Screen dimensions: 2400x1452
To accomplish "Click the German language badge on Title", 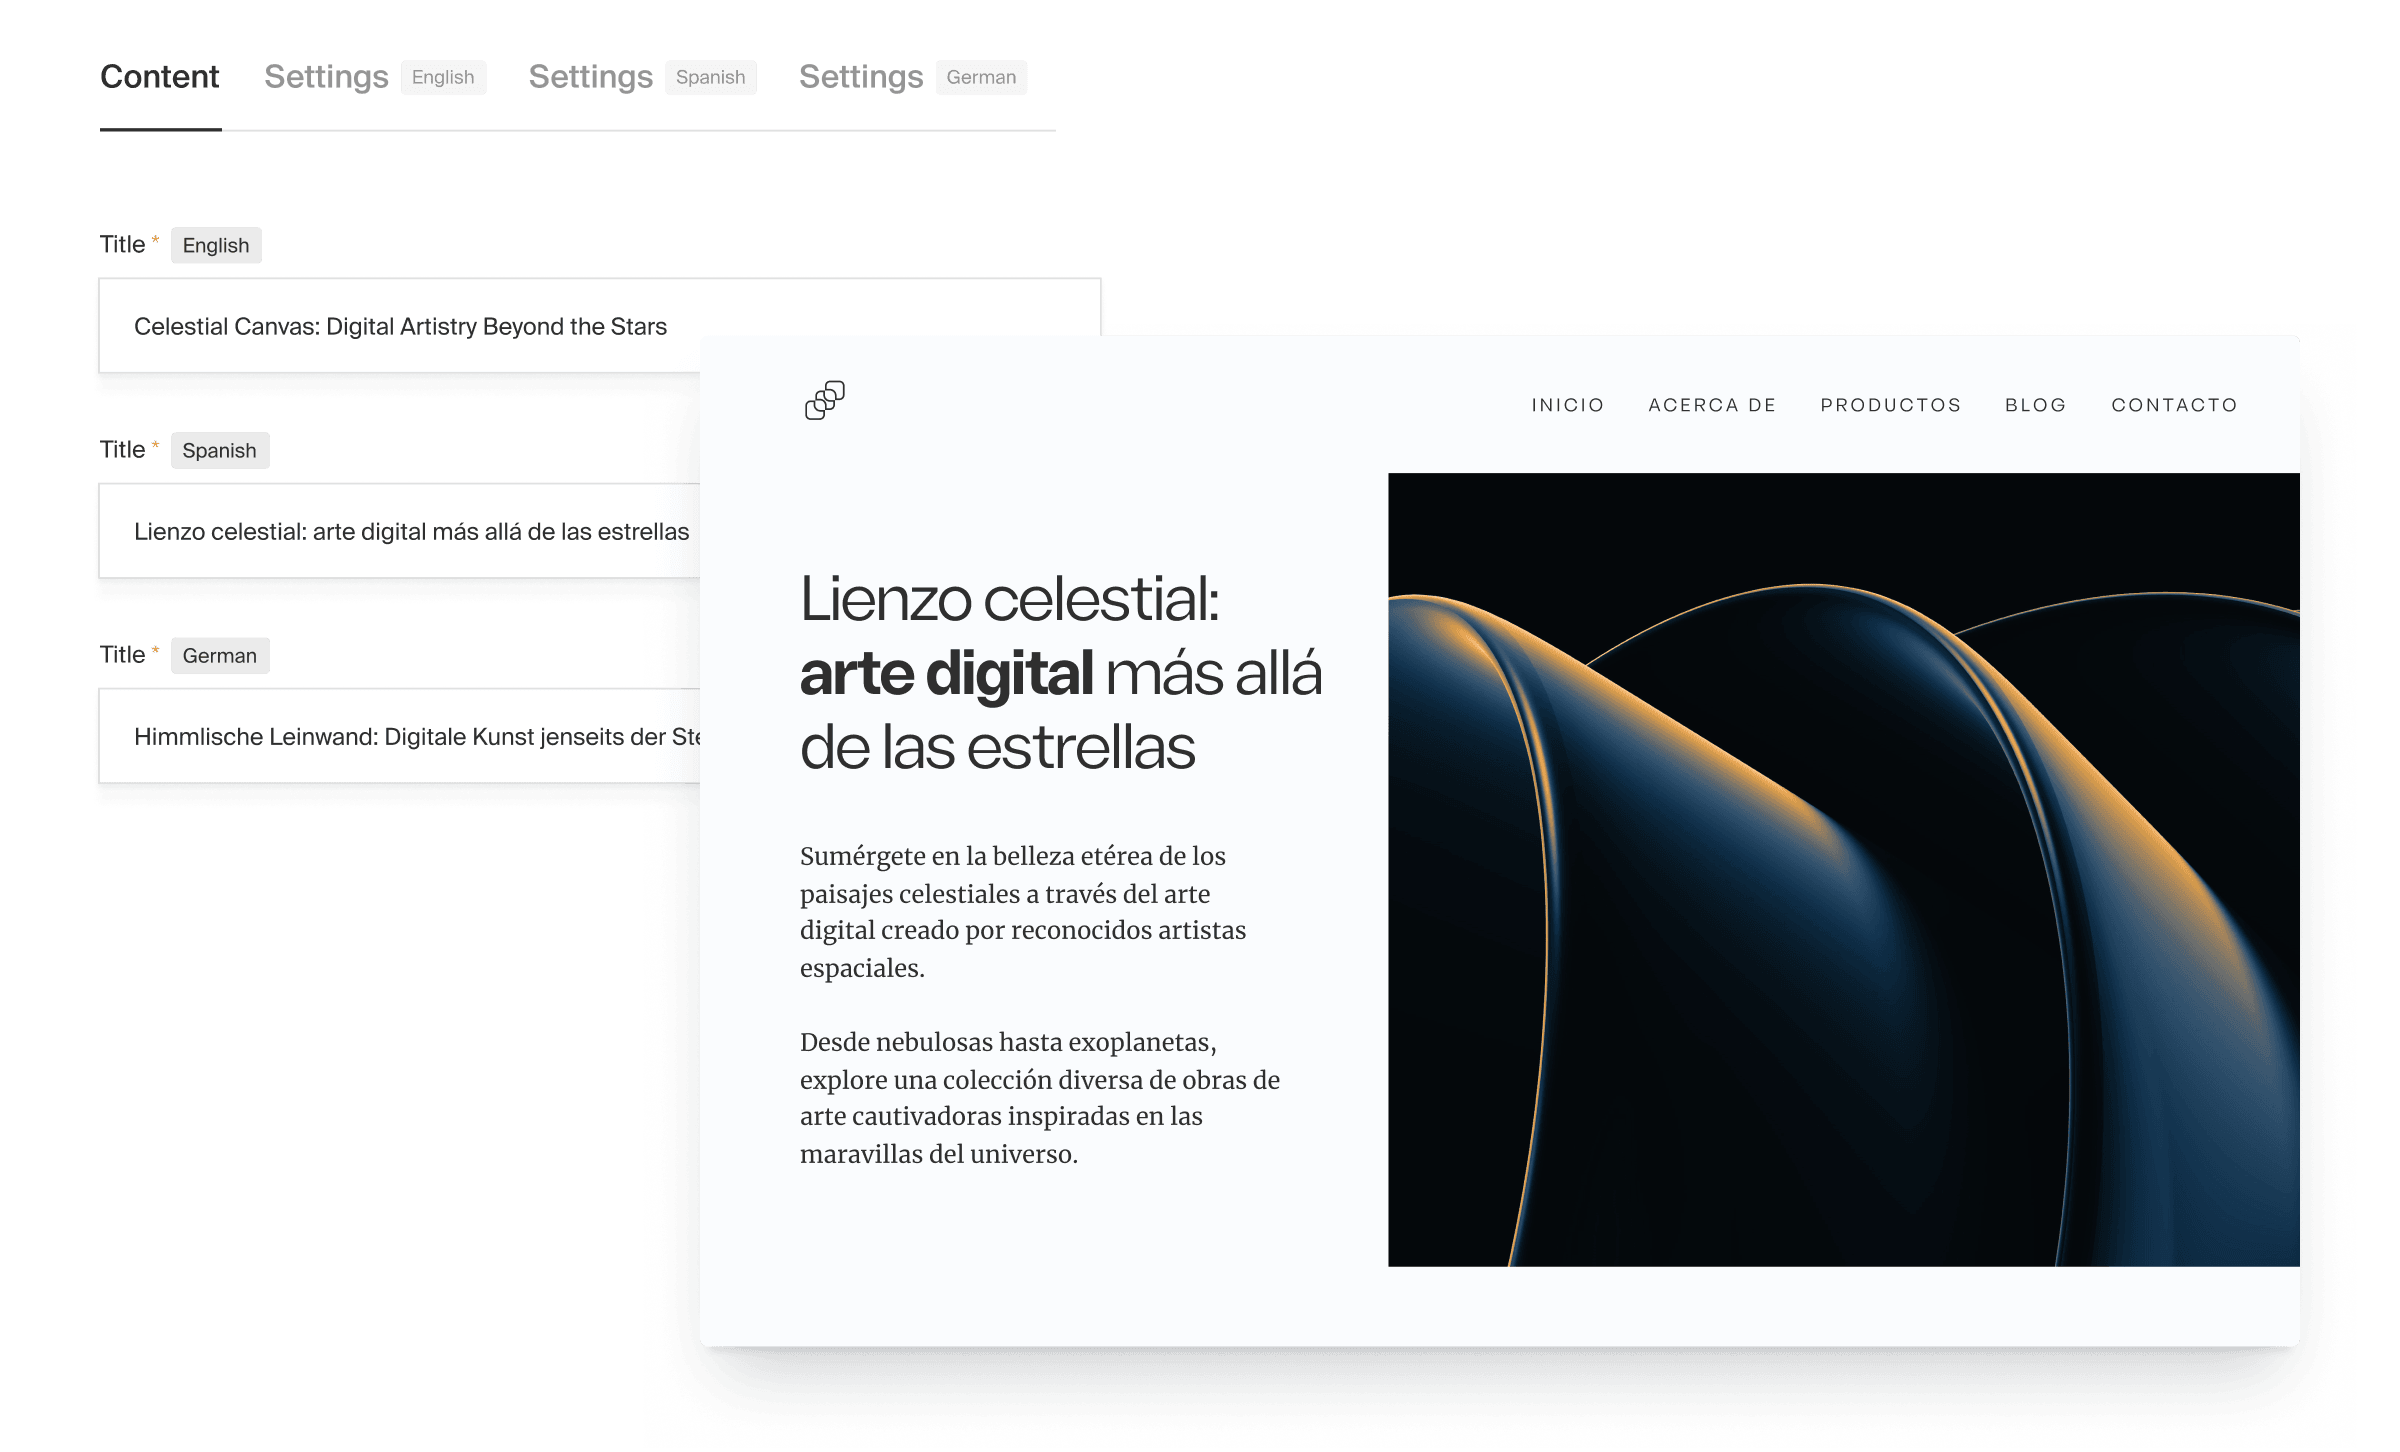I will (219, 653).
